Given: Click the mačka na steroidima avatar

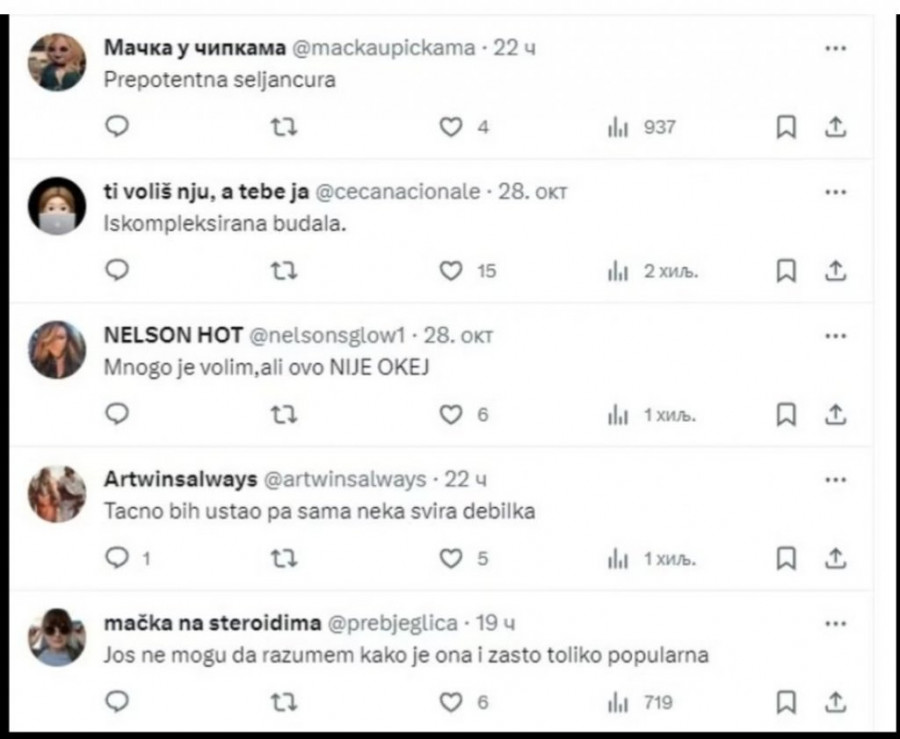Looking at the screenshot, I should [56, 638].
